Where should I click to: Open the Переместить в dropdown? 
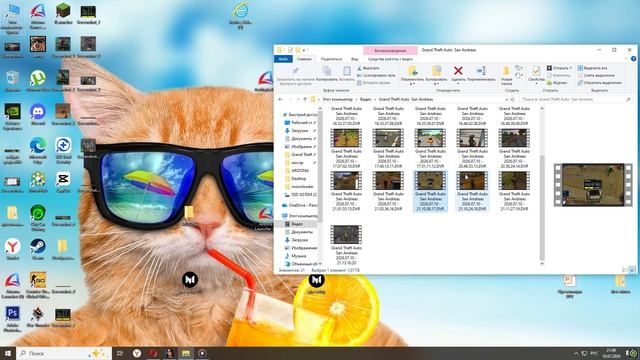click(x=412, y=84)
